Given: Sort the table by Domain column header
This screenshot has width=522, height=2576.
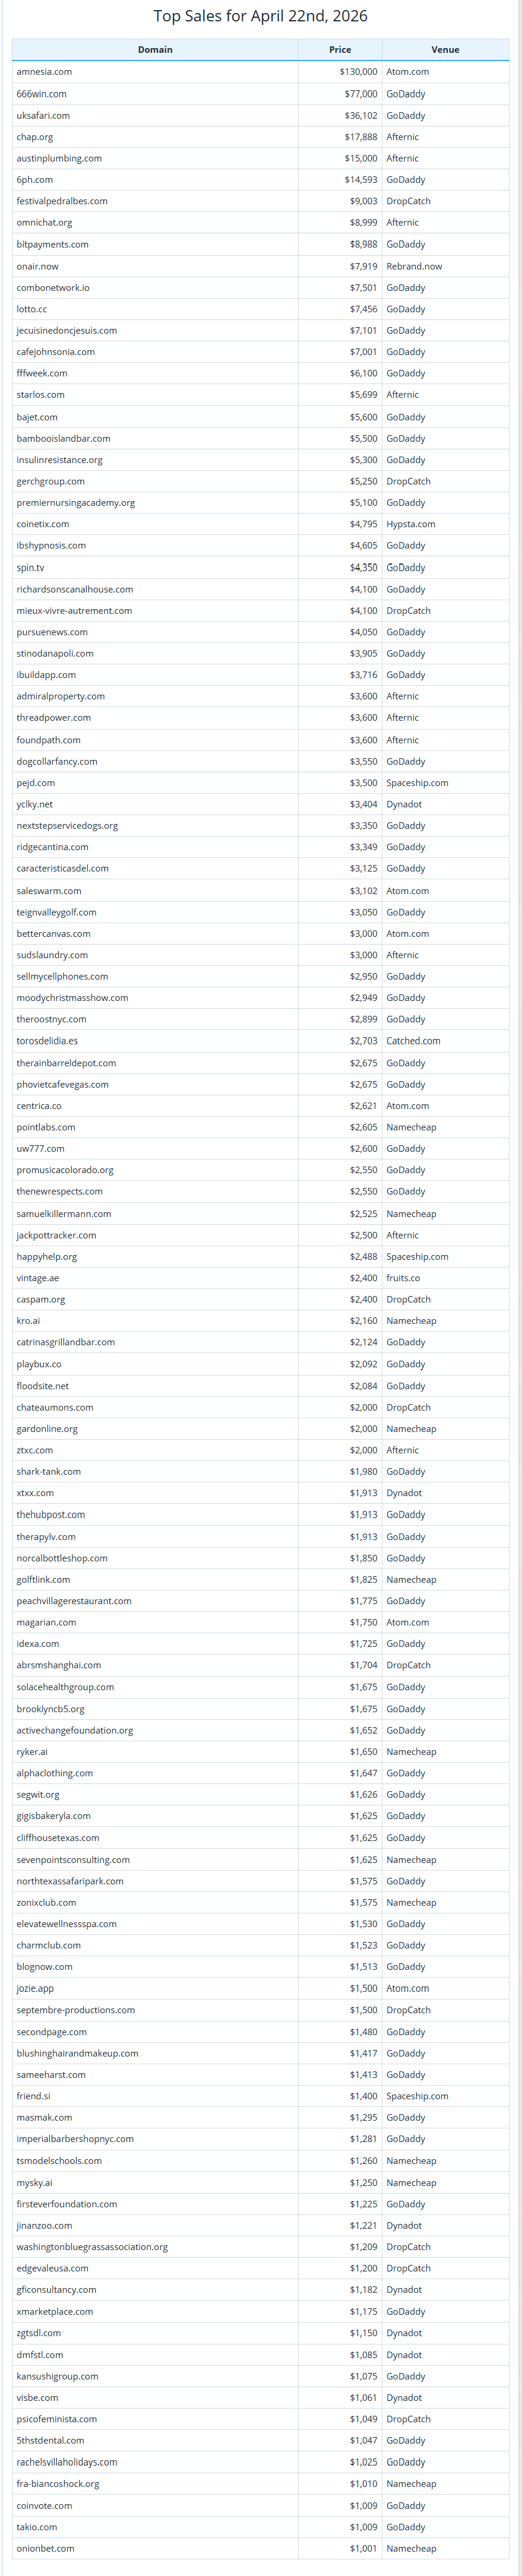Looking at the screenshot, I should 155,49.
